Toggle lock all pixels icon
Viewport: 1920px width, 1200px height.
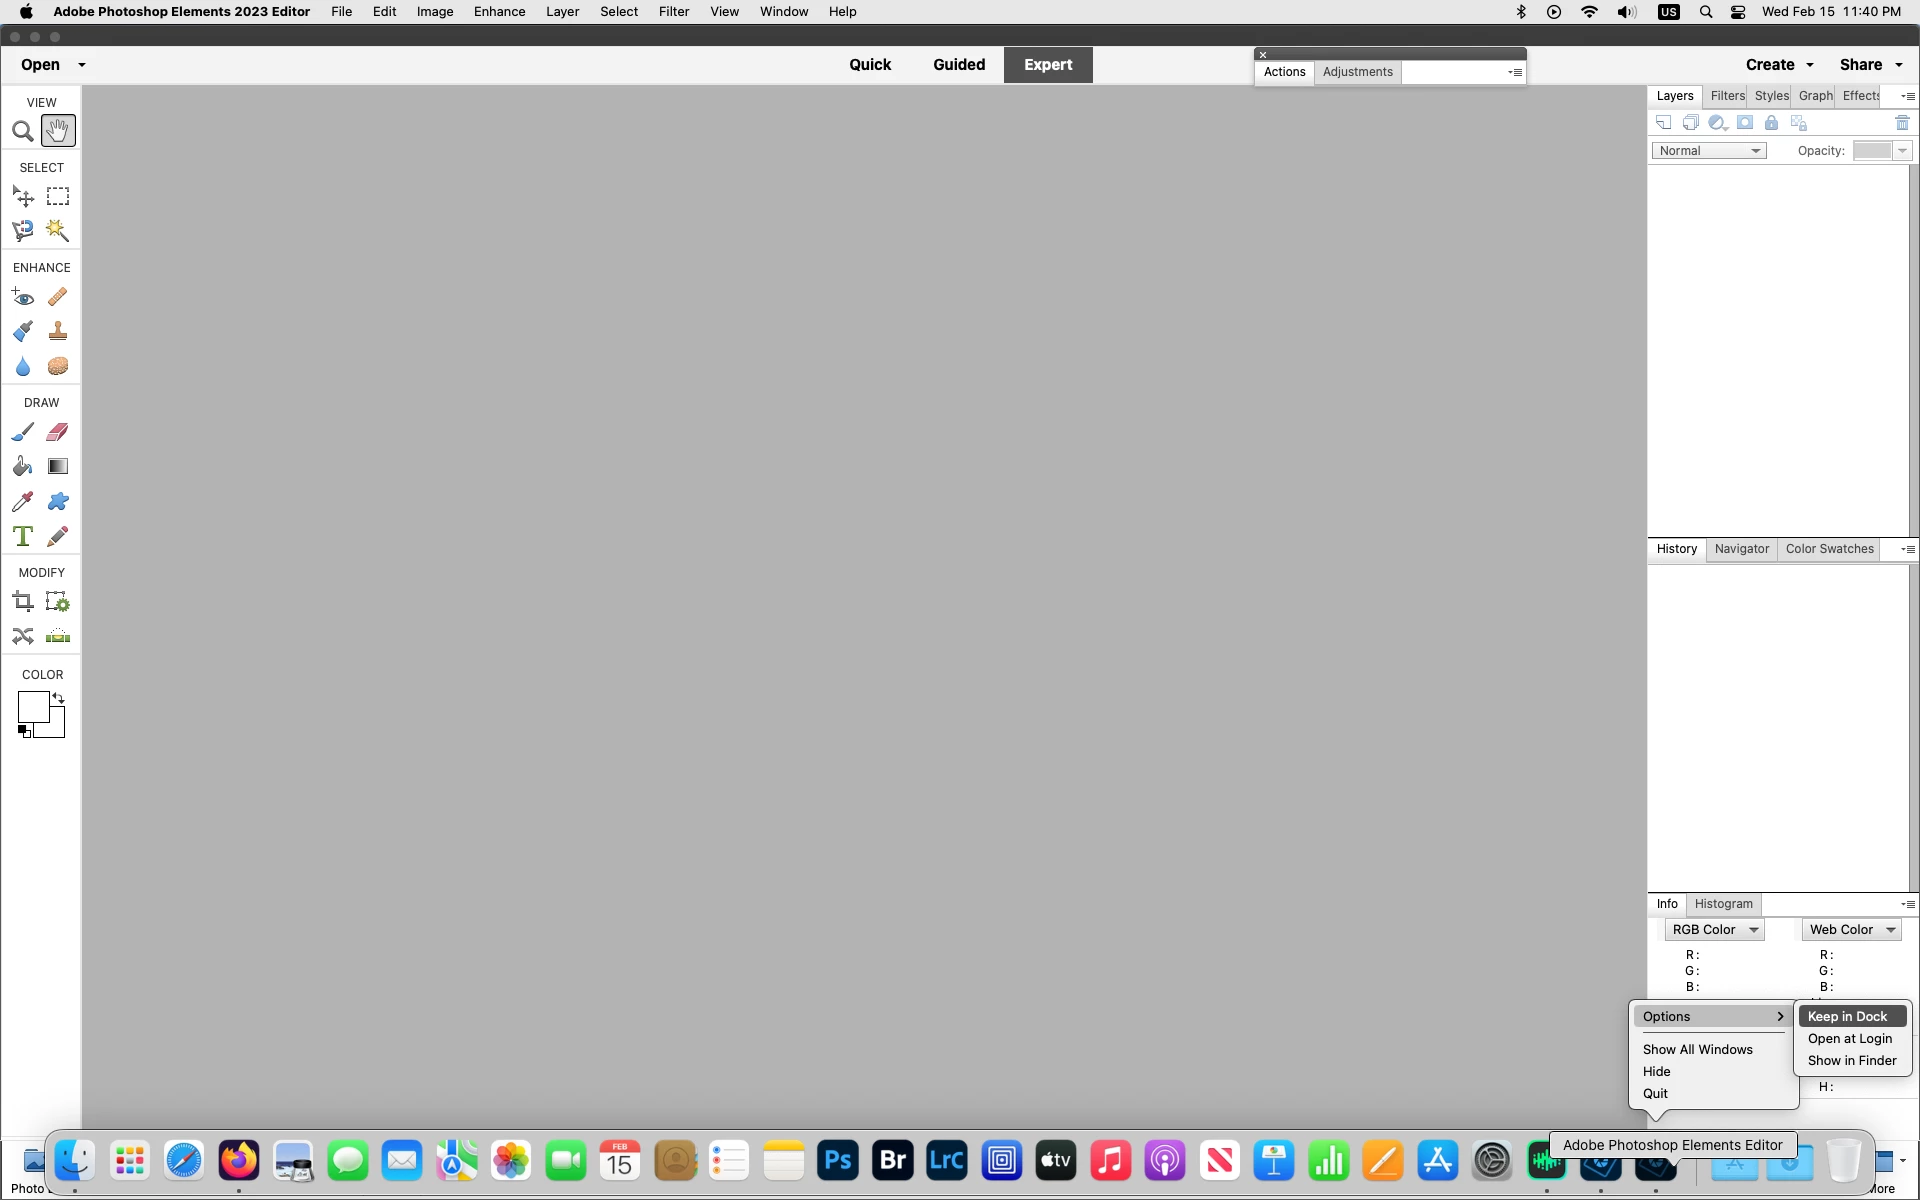coord(1771,123)
